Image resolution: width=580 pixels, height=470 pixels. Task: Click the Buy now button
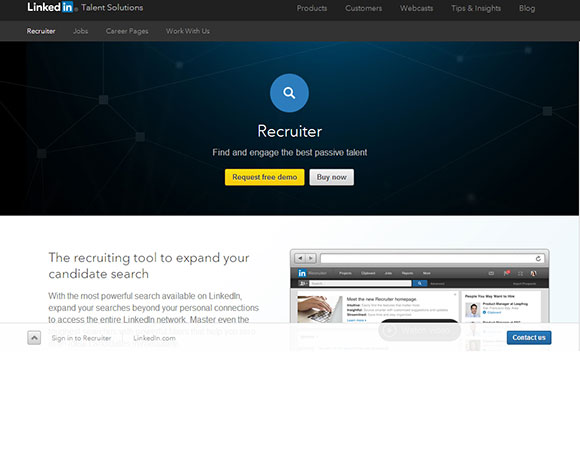(x=331, y=177)
